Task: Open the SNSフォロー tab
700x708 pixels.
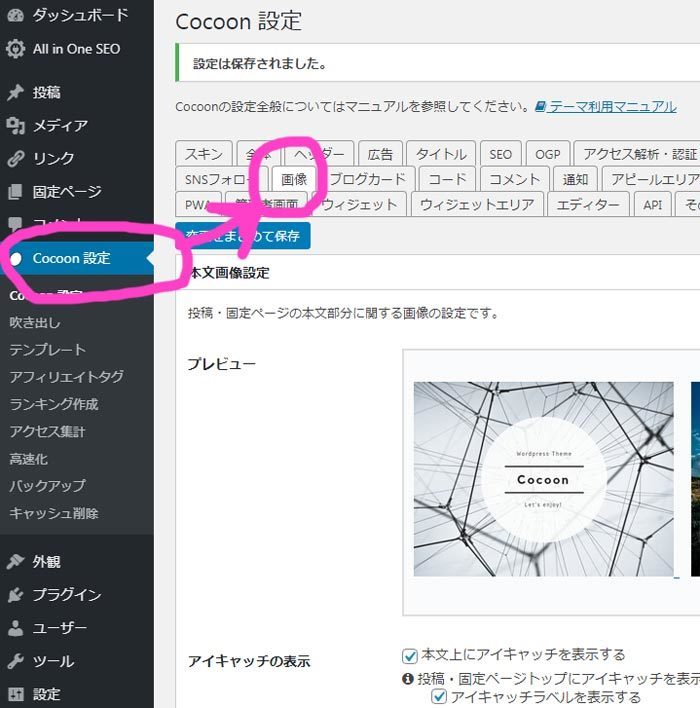Action: (221, 179)
